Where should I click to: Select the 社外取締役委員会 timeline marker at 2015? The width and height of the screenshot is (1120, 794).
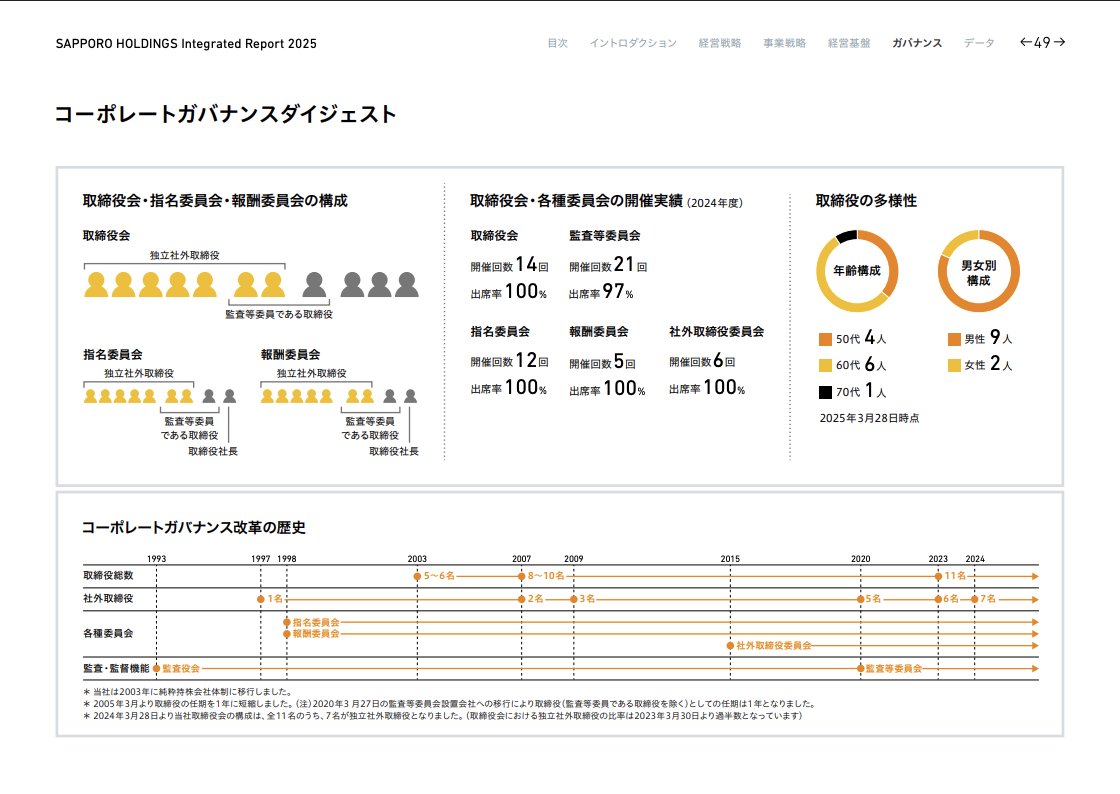[731, 646]
